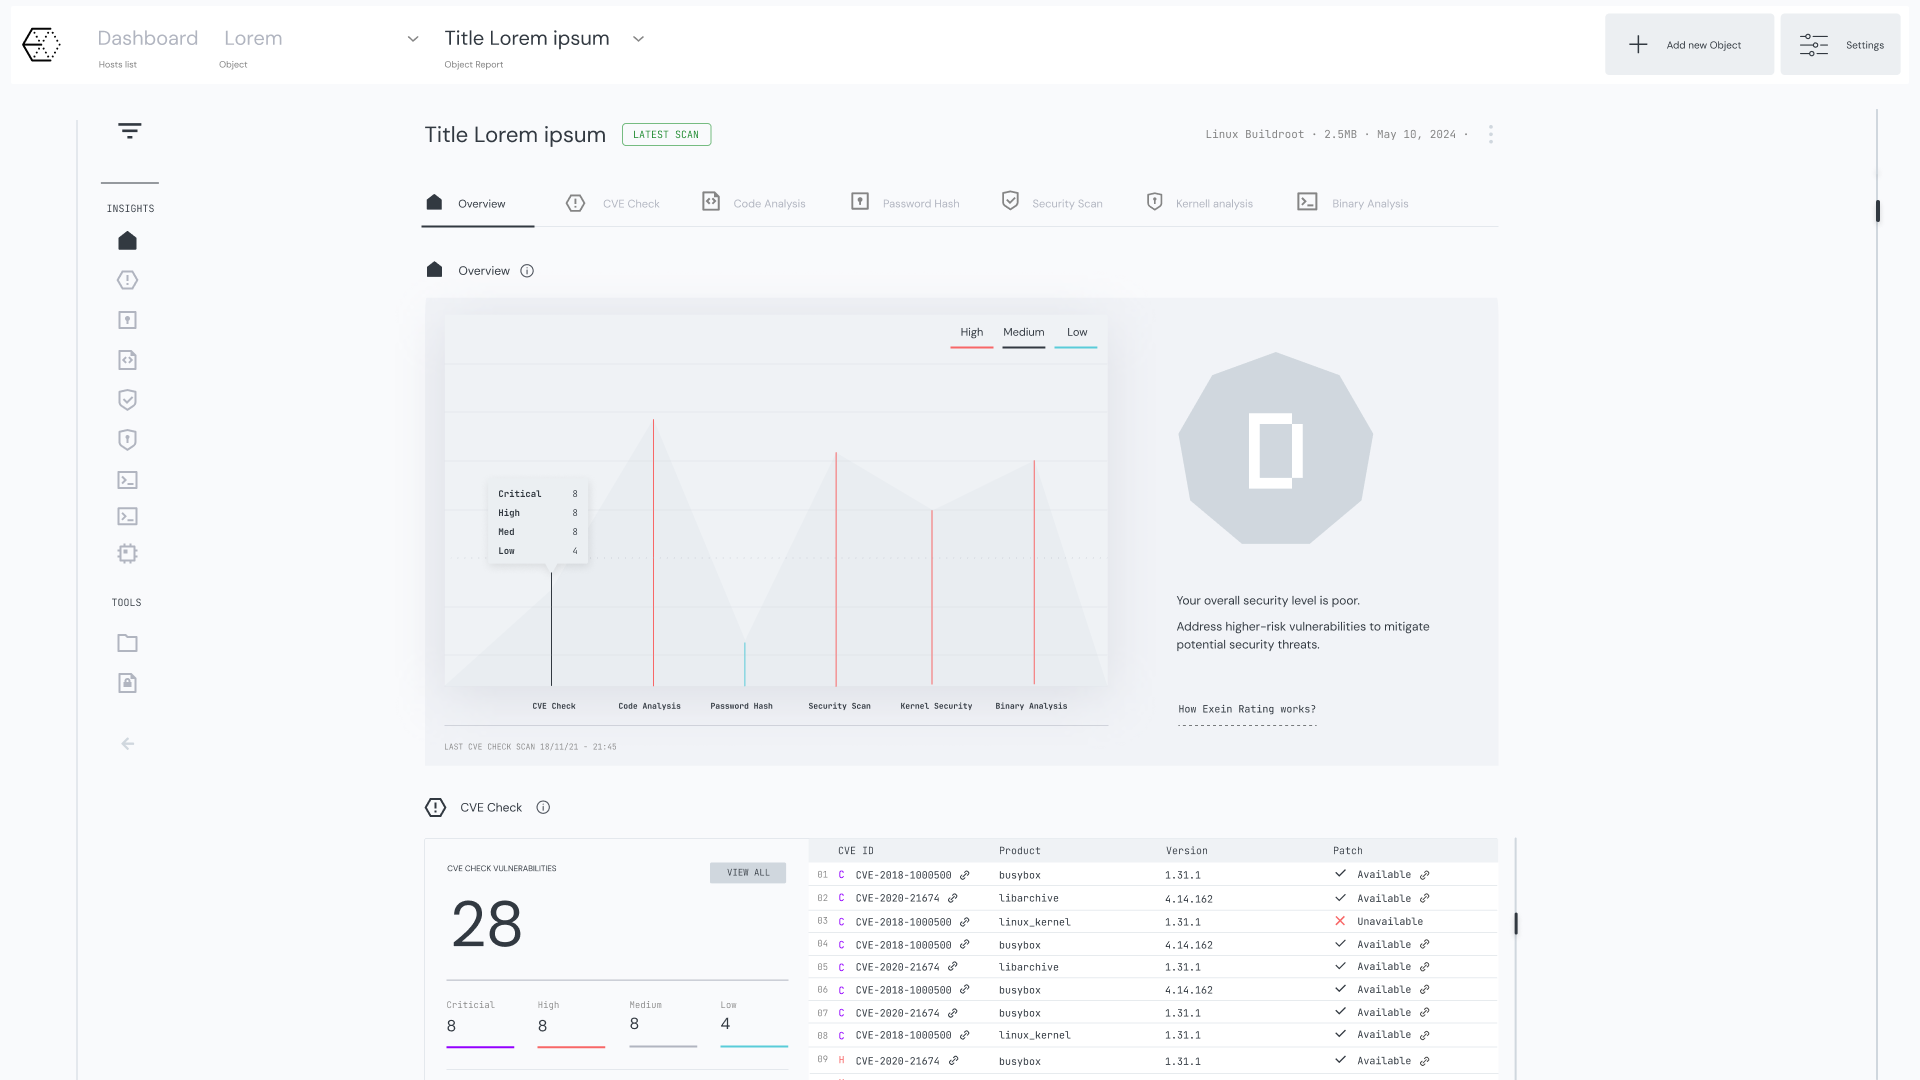Open patch link icon in row 09
This screenshot has height=1080, width=1920.
click(x=1425, y=1061)
